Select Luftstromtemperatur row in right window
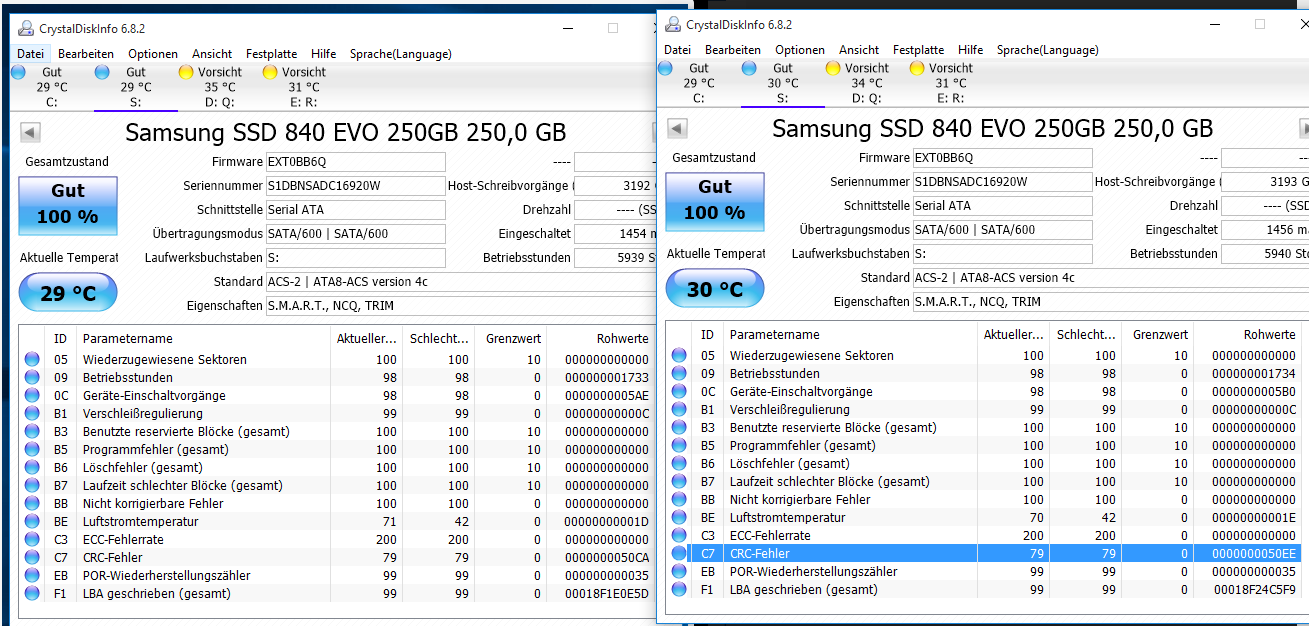Viewport: 1309px width, 626px height. coord(985,518)
